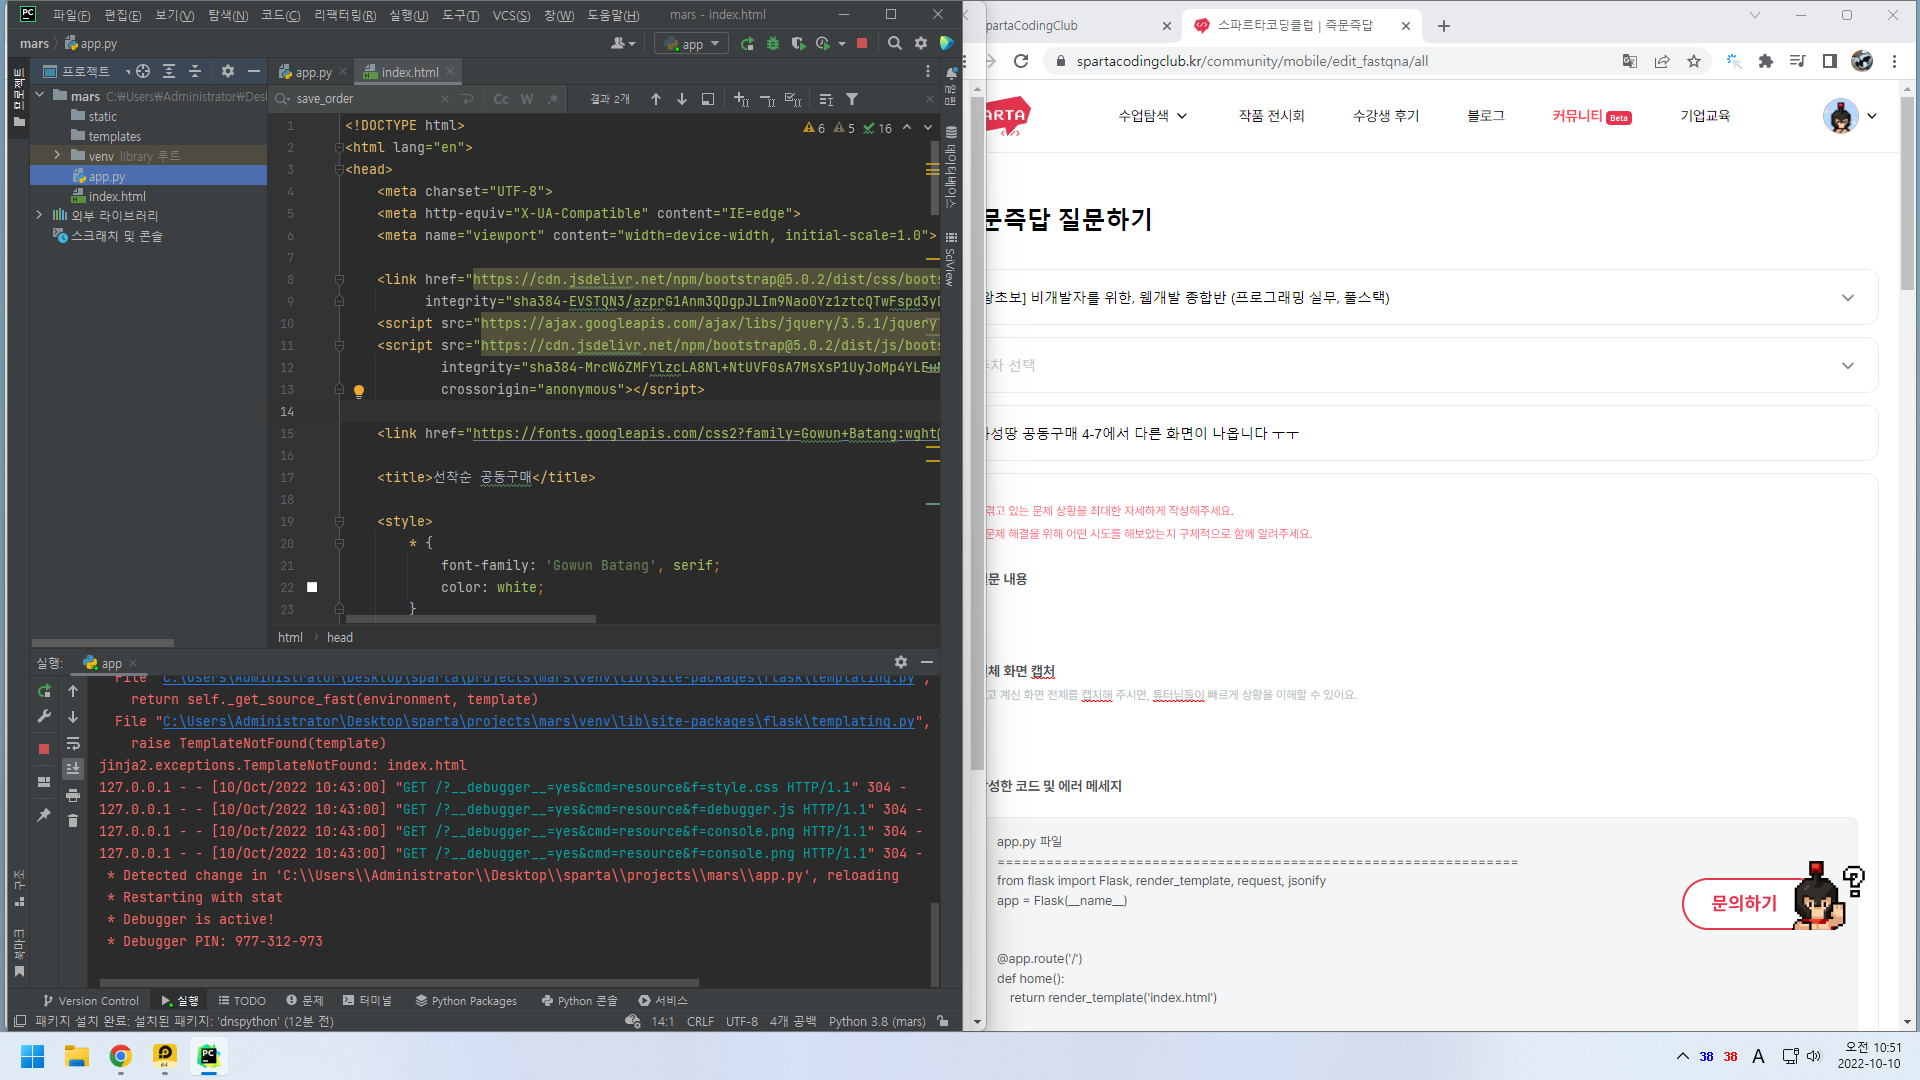Toggle scroll-to-end in the Run console

tap(73, 768)
